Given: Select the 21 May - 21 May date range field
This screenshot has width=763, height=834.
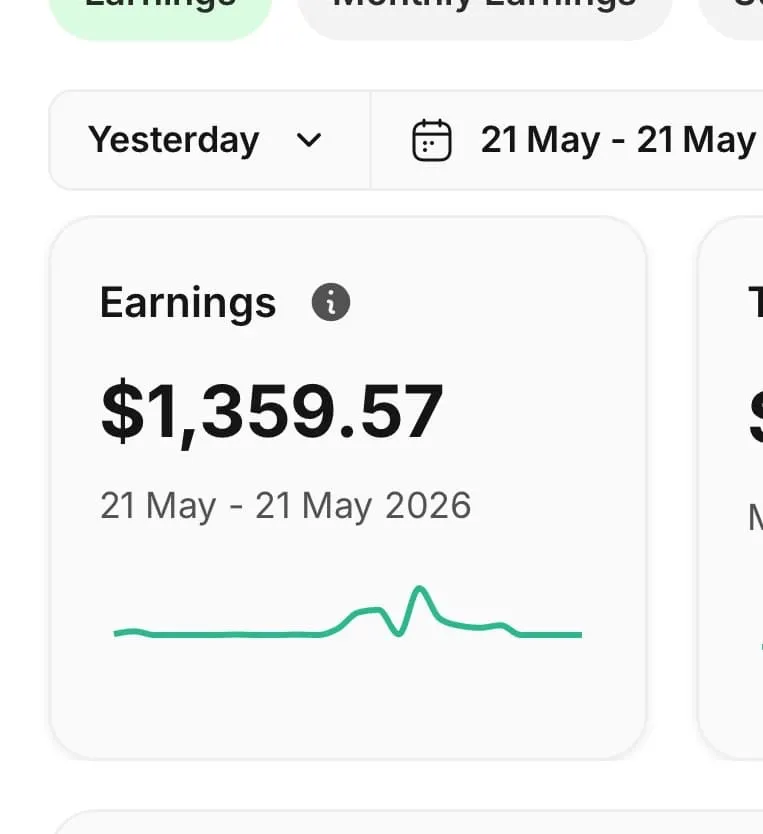Looking at the screenshot, I should click(567, 140).
